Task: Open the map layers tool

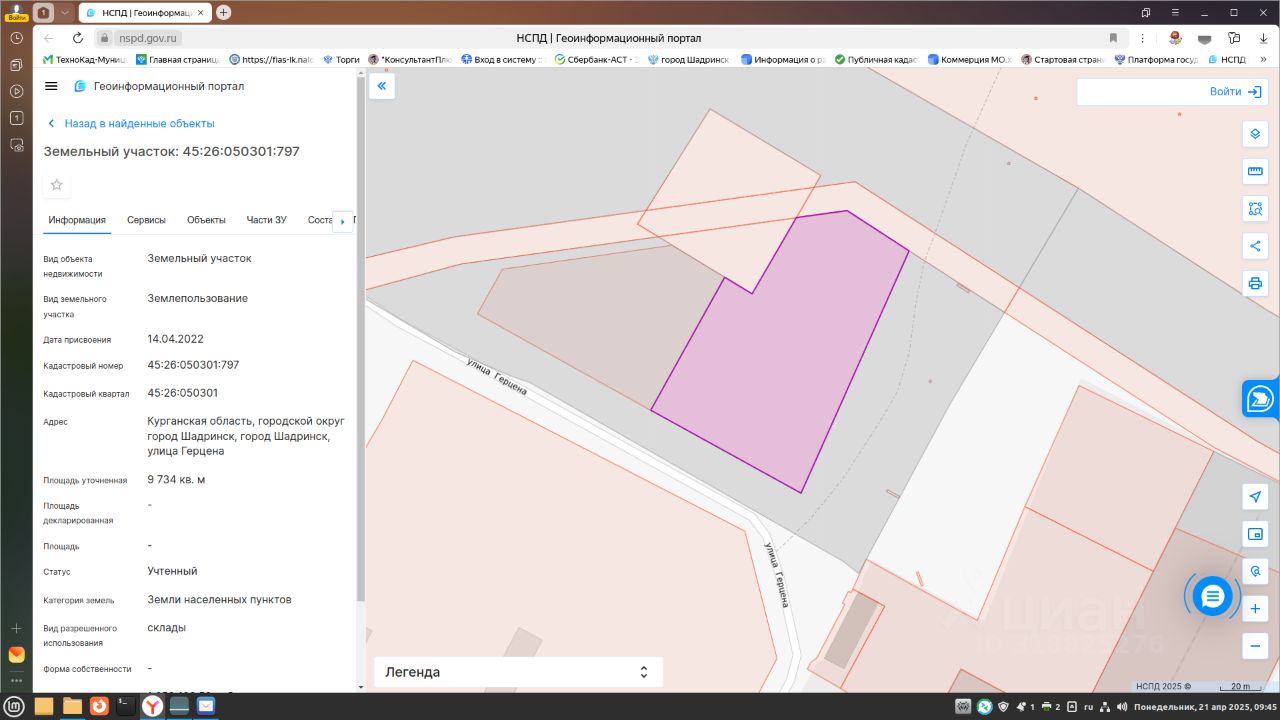Action: pos(1255,134)
